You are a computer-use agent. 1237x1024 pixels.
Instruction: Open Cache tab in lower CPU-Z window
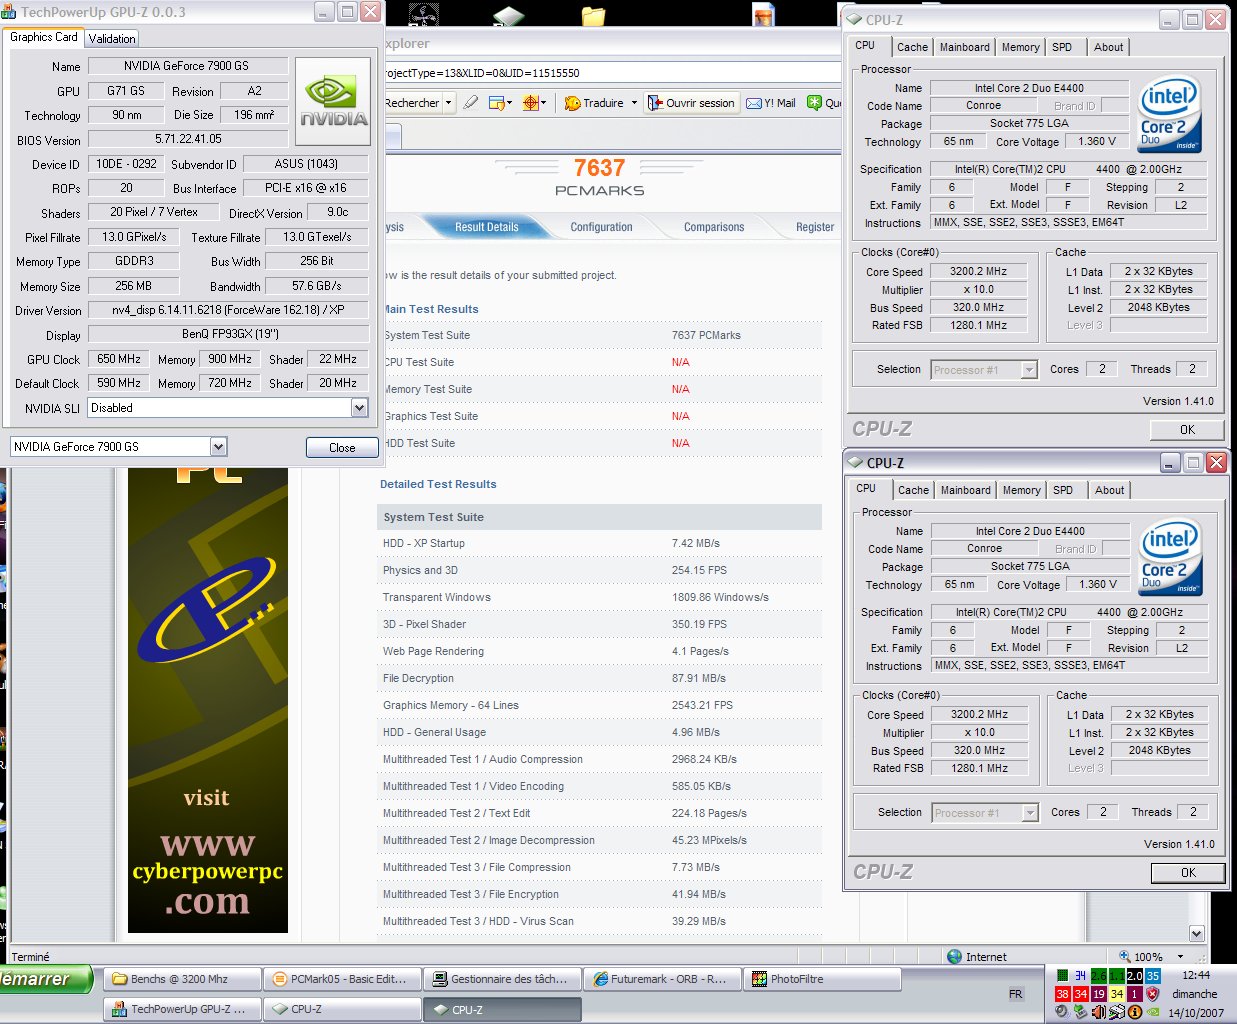tap(913, 490)
